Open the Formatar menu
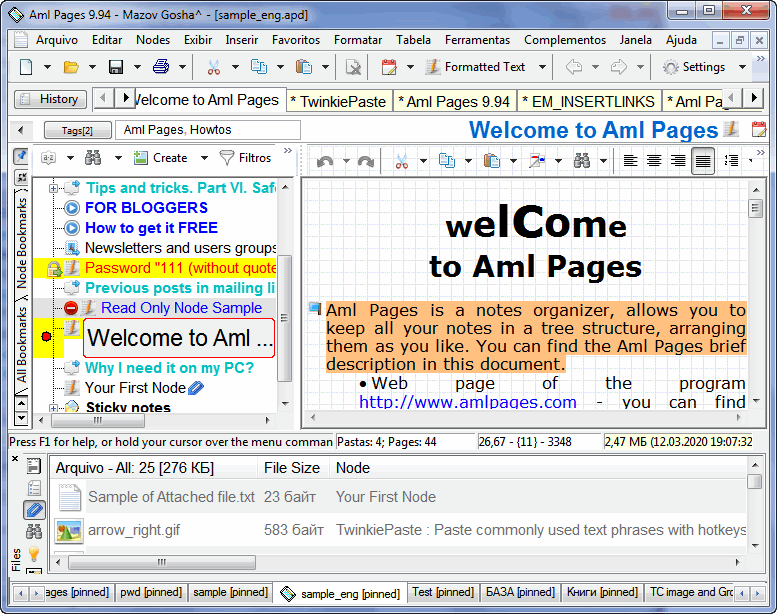 358,40
